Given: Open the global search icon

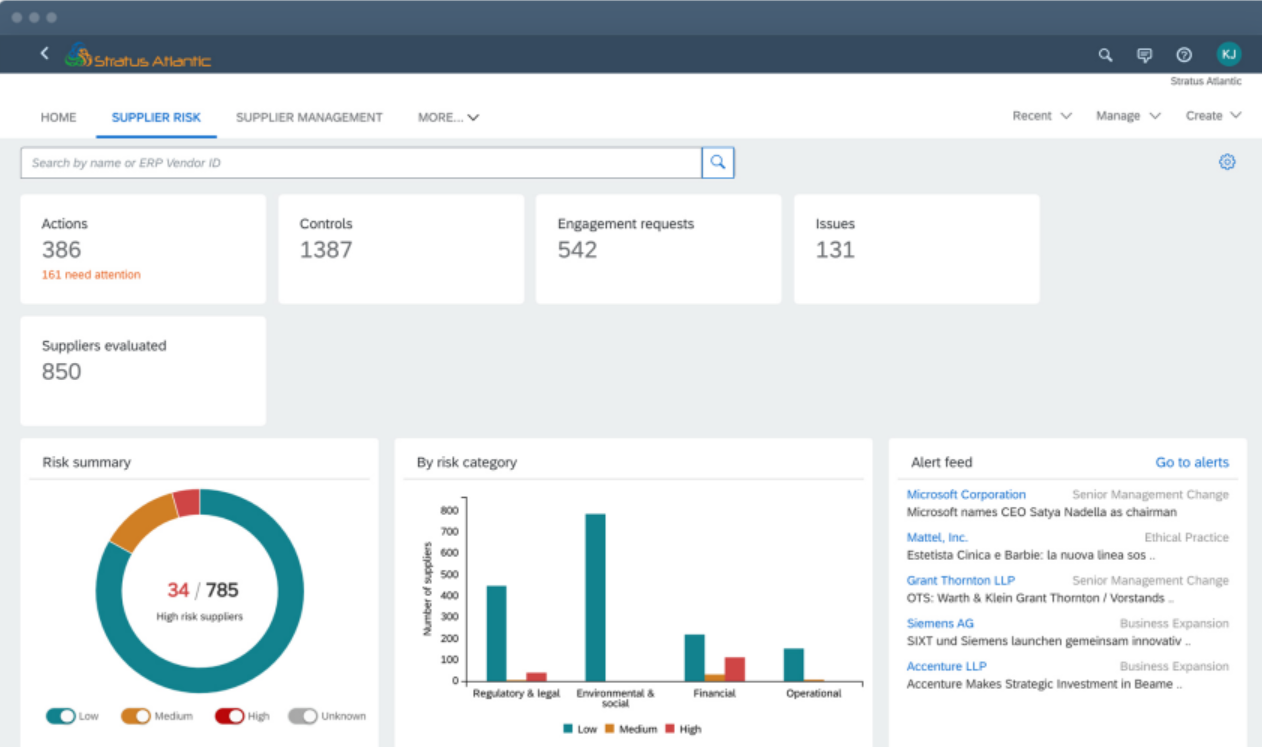Looking at the screenshot, I should (x=1105, y=55).
